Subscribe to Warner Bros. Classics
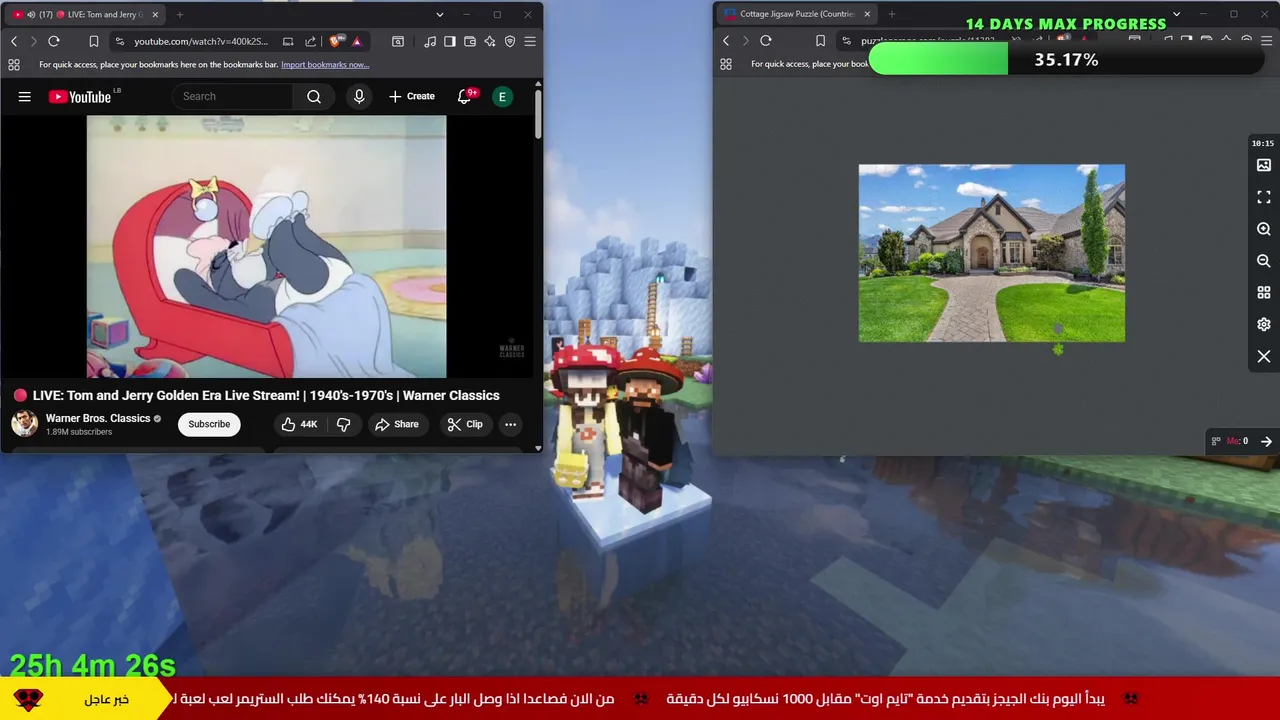This screenshot has width=1280, height=720. [x=209, y=424]
